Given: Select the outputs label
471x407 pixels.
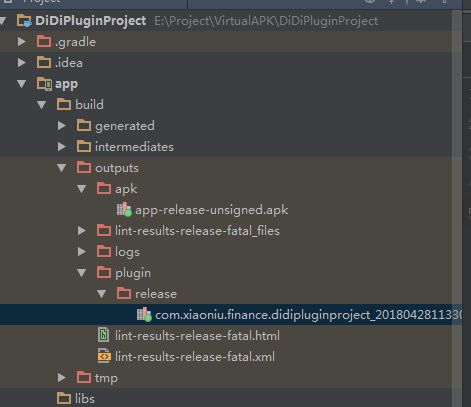Looking at the screenshot, I should pyautogui.click(x=117, y=168).
